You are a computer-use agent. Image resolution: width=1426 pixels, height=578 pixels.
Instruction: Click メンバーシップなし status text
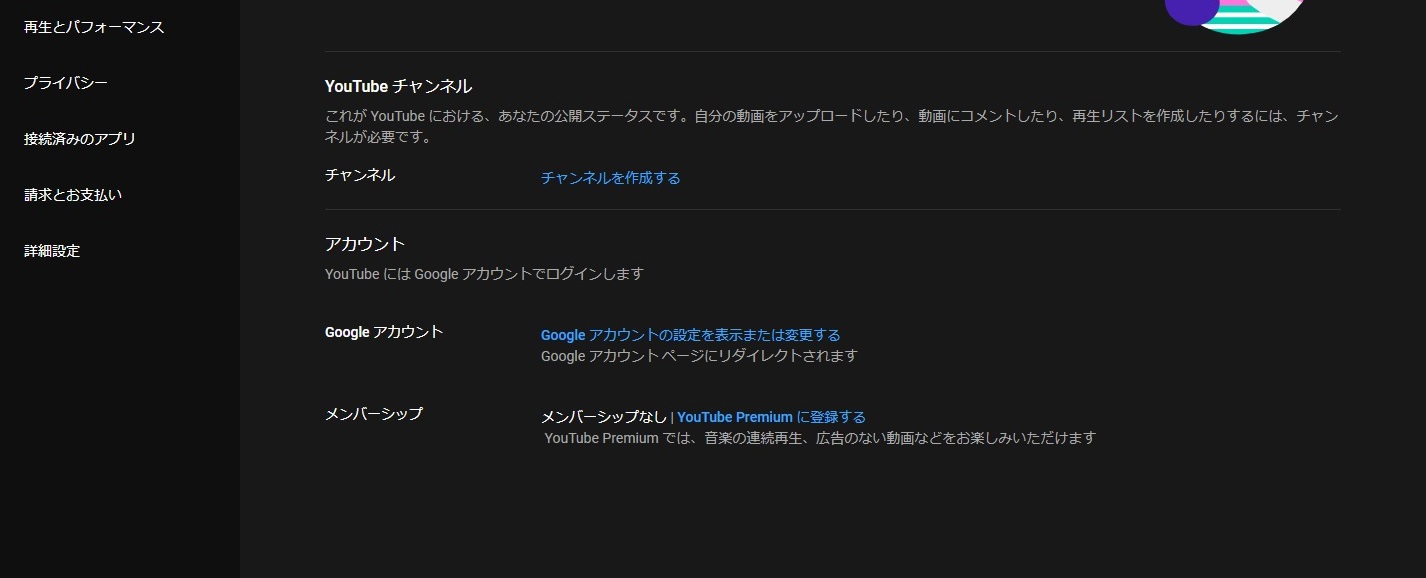(x=604, y=417)
